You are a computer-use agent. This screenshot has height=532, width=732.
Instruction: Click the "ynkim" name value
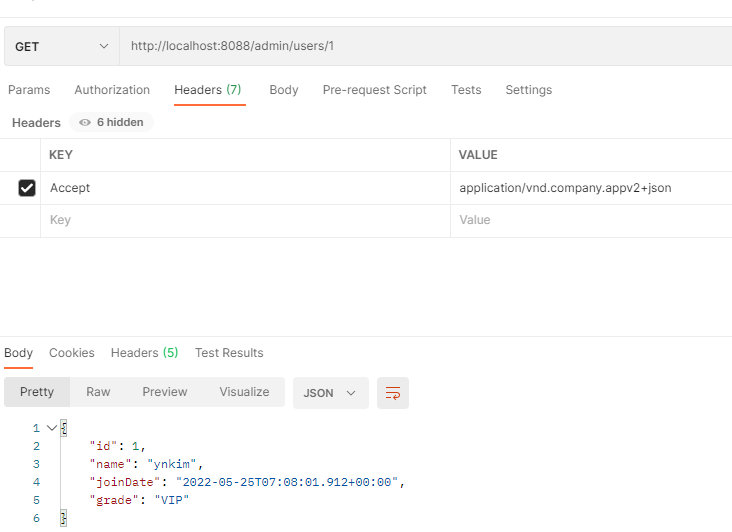tap(172, 464)
